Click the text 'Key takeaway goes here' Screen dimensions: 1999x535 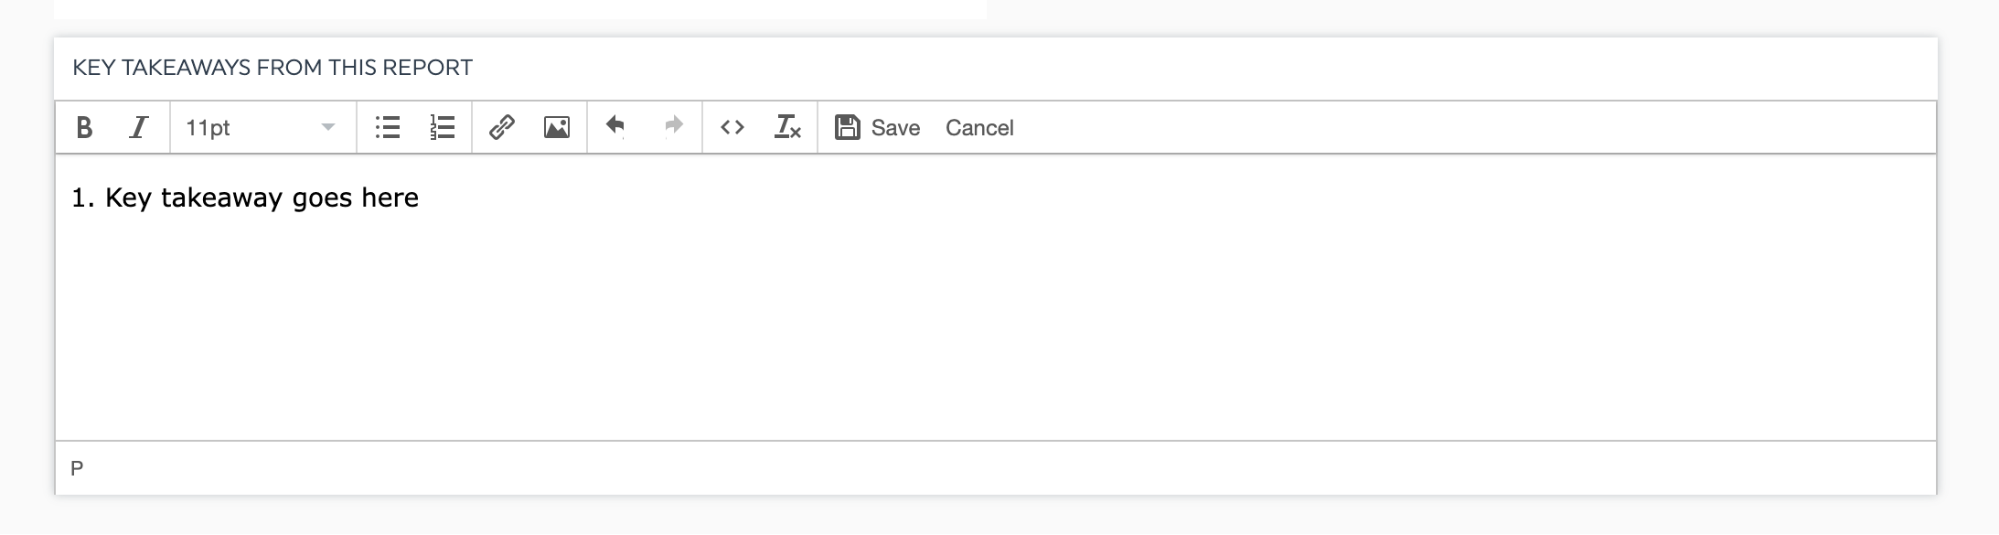[262, 198]
